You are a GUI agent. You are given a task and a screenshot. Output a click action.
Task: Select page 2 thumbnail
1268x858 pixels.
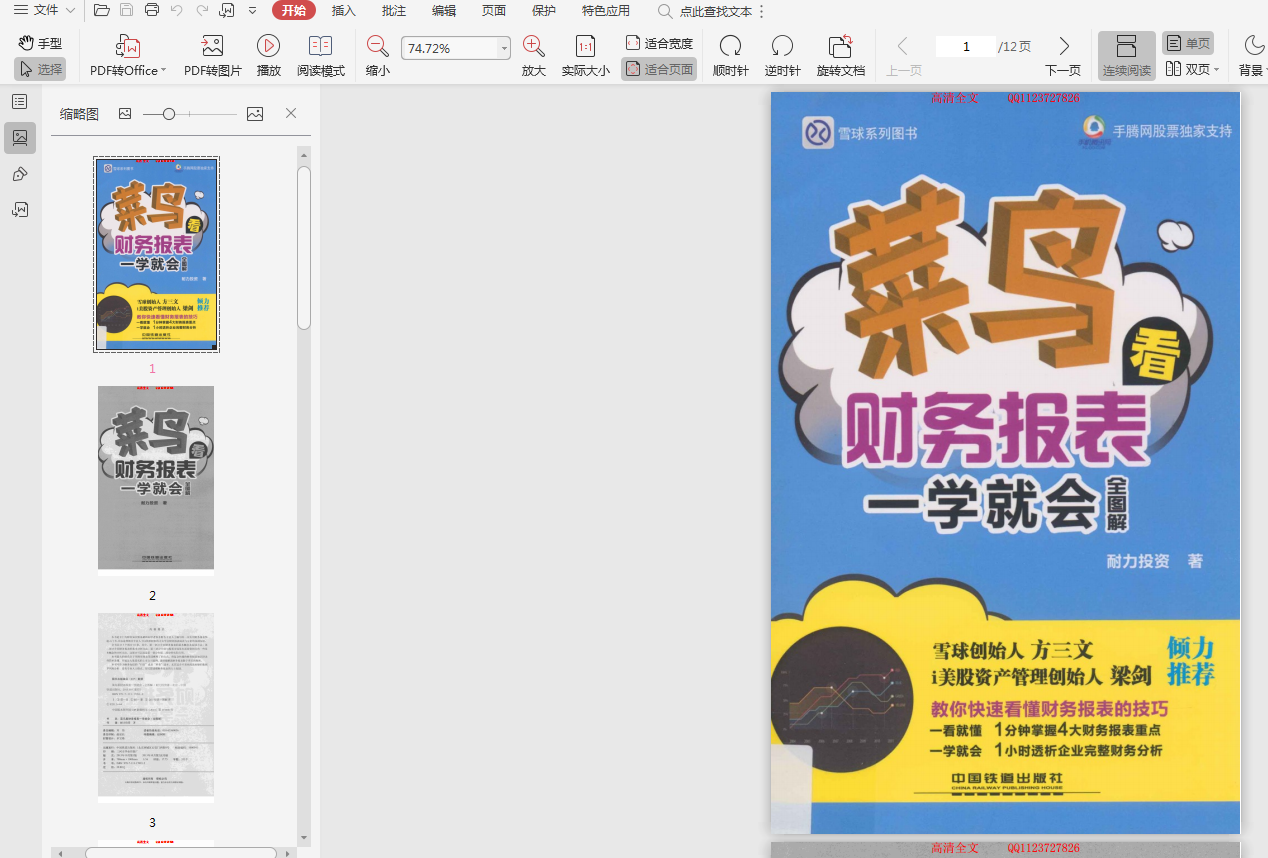coord(155,478)
